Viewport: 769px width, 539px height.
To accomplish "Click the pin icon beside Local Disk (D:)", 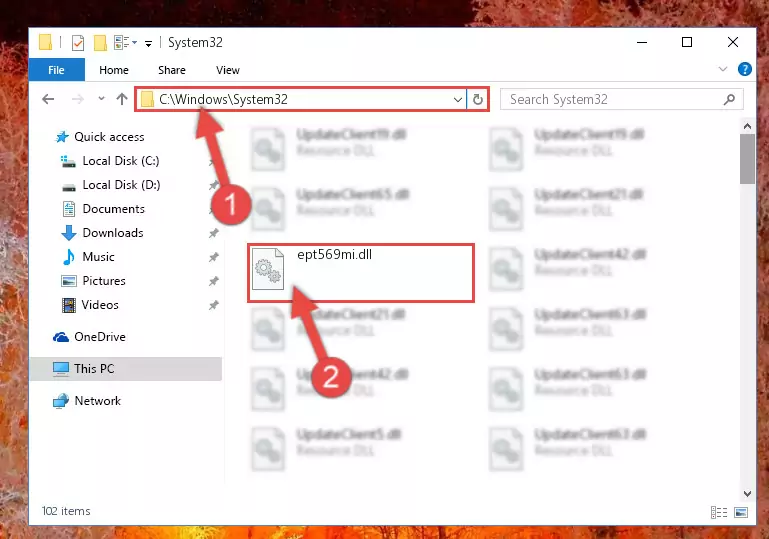I will pos(214,185).
